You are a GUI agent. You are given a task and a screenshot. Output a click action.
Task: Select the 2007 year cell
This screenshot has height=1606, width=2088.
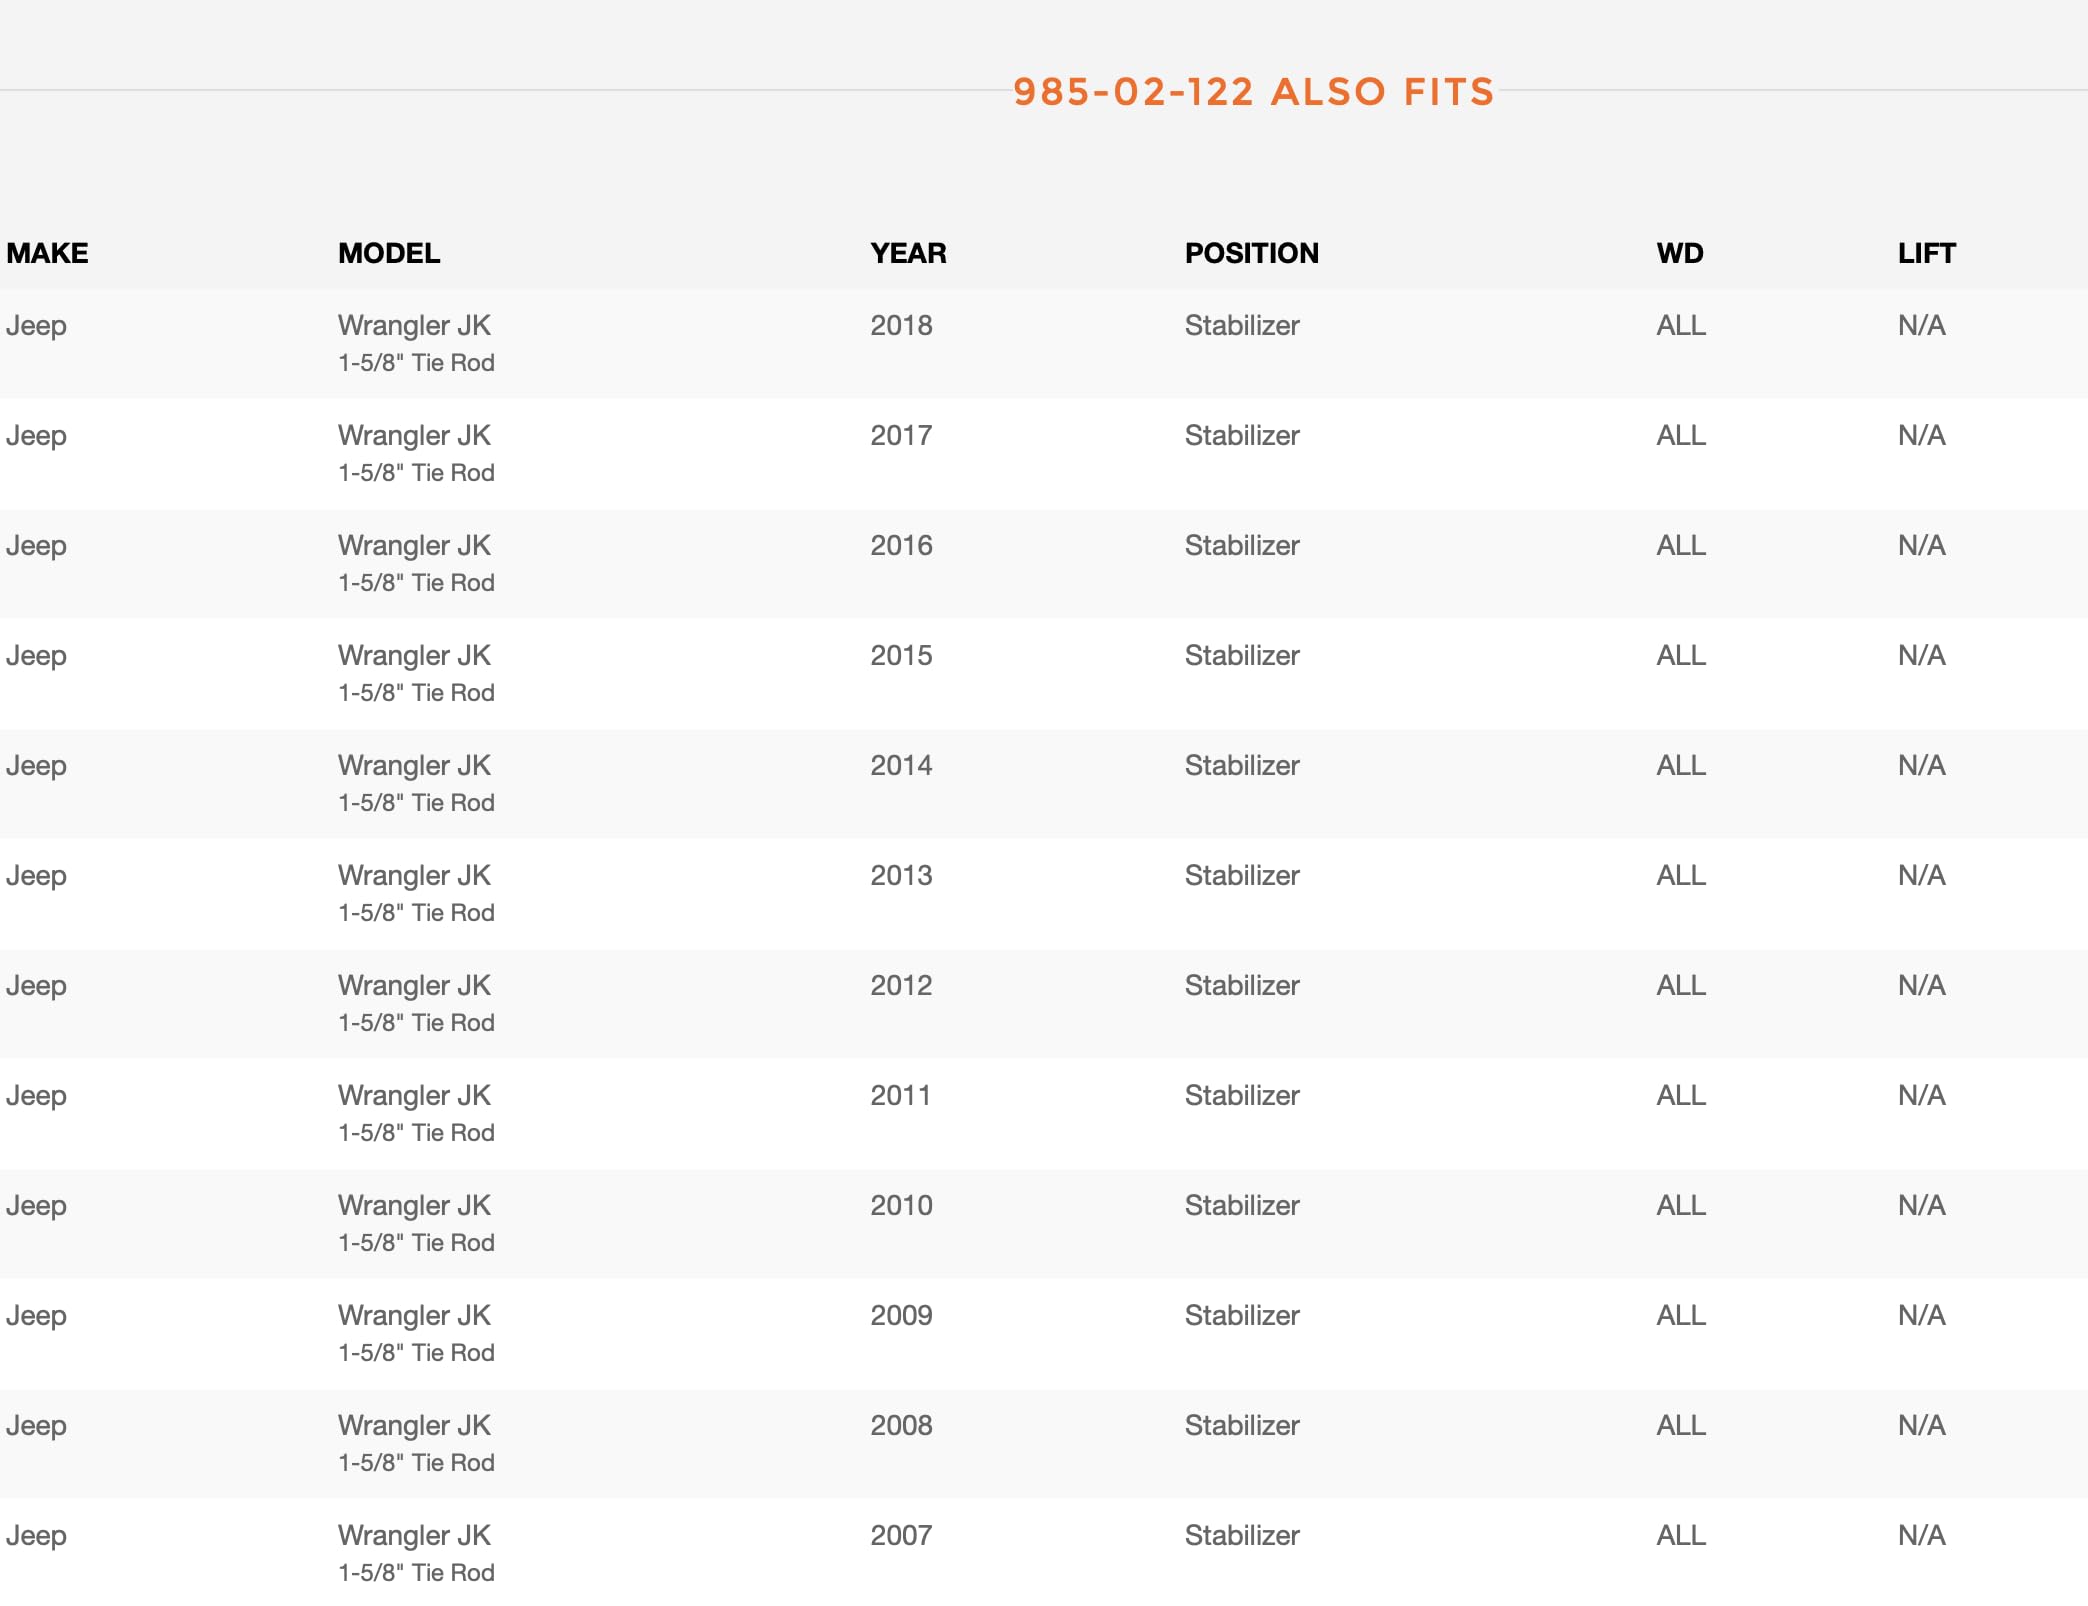(x=901, y=1535)
